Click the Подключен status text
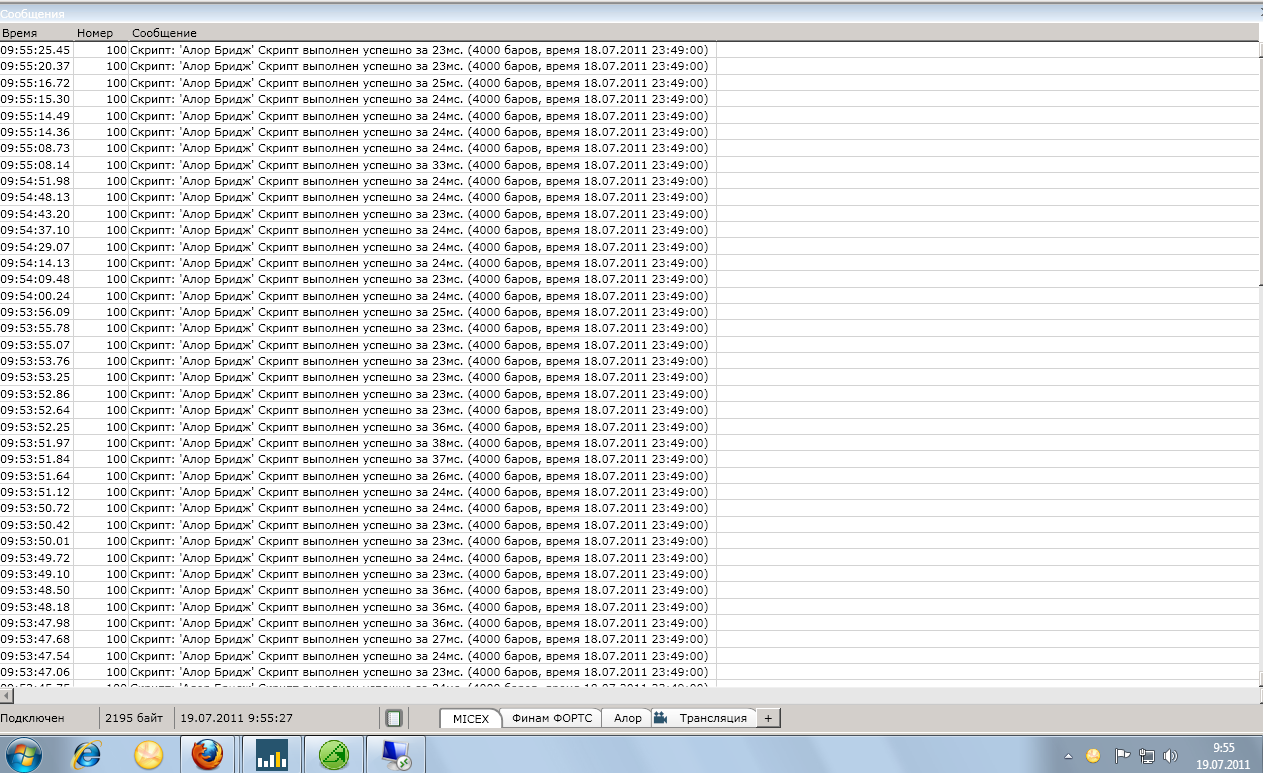This screenshot has width=1263, height=773. click(33, 718)
